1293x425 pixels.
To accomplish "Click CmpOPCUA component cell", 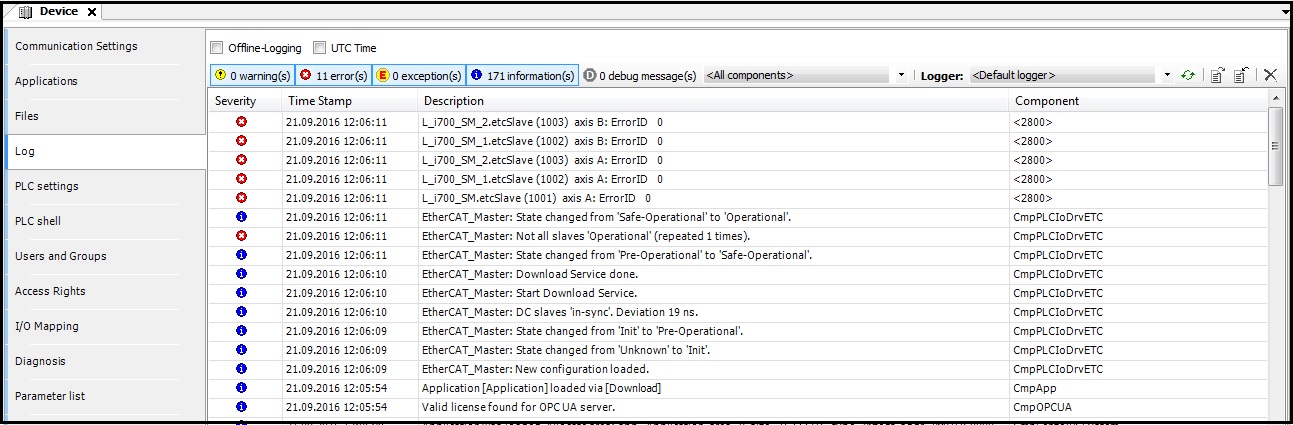I will (x=1138, y=407).
